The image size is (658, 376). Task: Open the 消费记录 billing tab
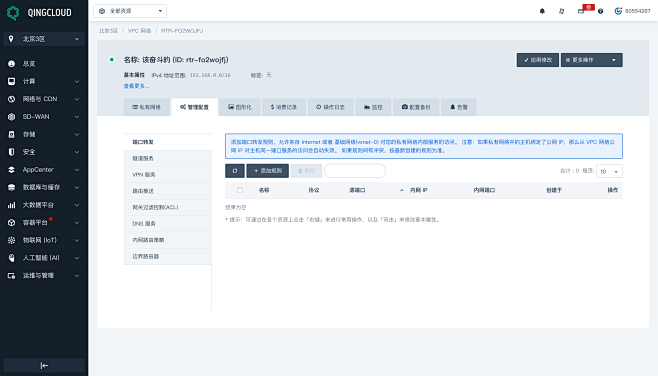pos(284,107)
